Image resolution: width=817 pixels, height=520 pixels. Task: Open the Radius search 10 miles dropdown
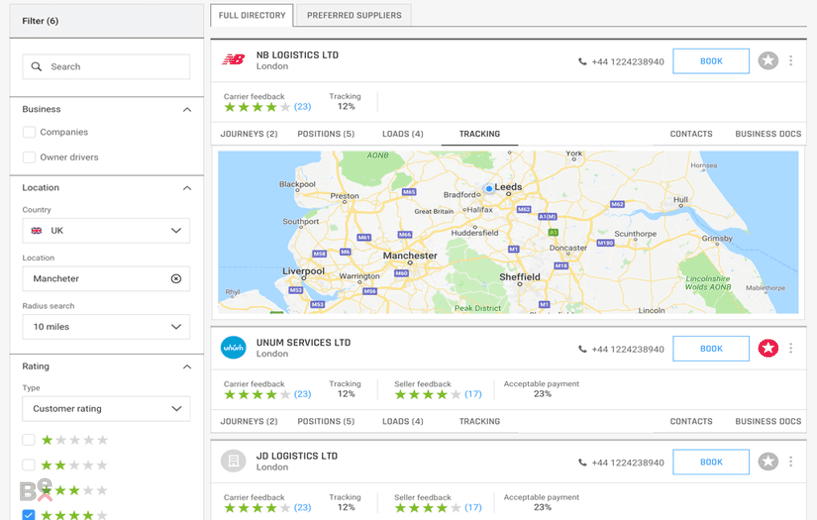click(x=106, y=327)
